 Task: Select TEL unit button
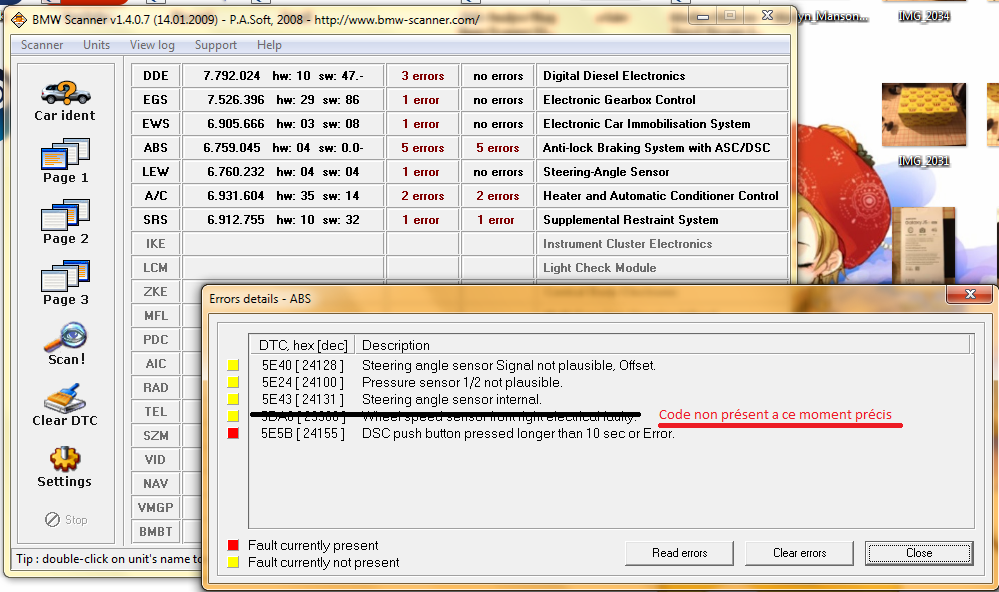coord(156,412)
